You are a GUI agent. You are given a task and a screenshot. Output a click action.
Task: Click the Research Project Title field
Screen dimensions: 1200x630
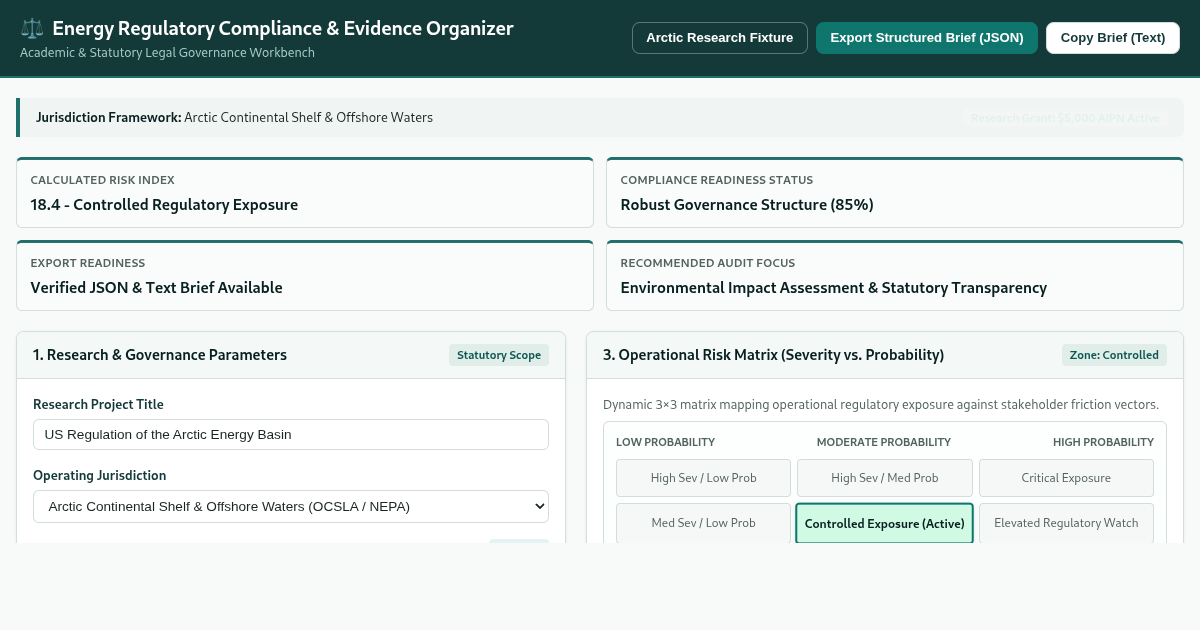291,434
